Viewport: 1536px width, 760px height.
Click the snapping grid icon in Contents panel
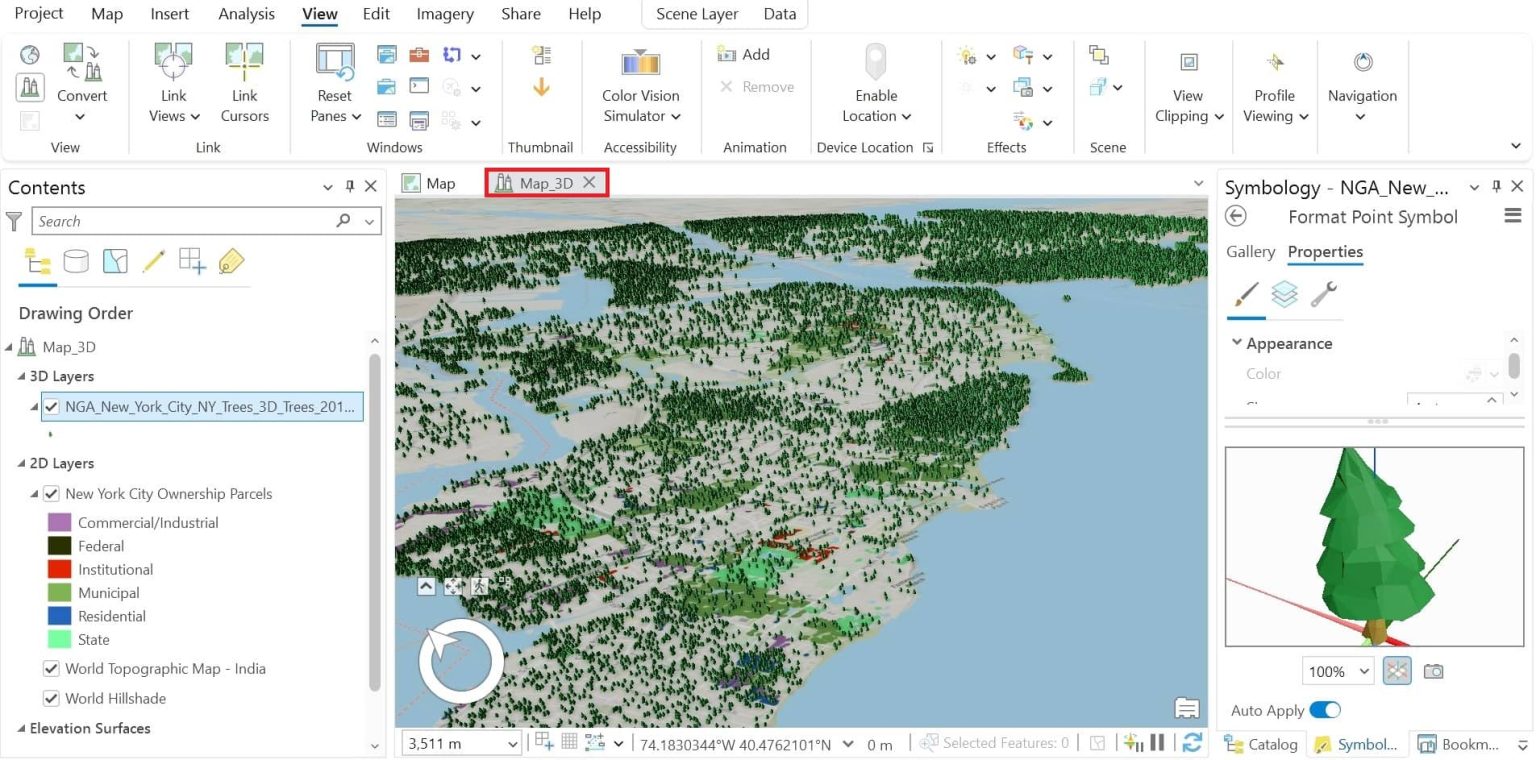(x=191, y=260)
